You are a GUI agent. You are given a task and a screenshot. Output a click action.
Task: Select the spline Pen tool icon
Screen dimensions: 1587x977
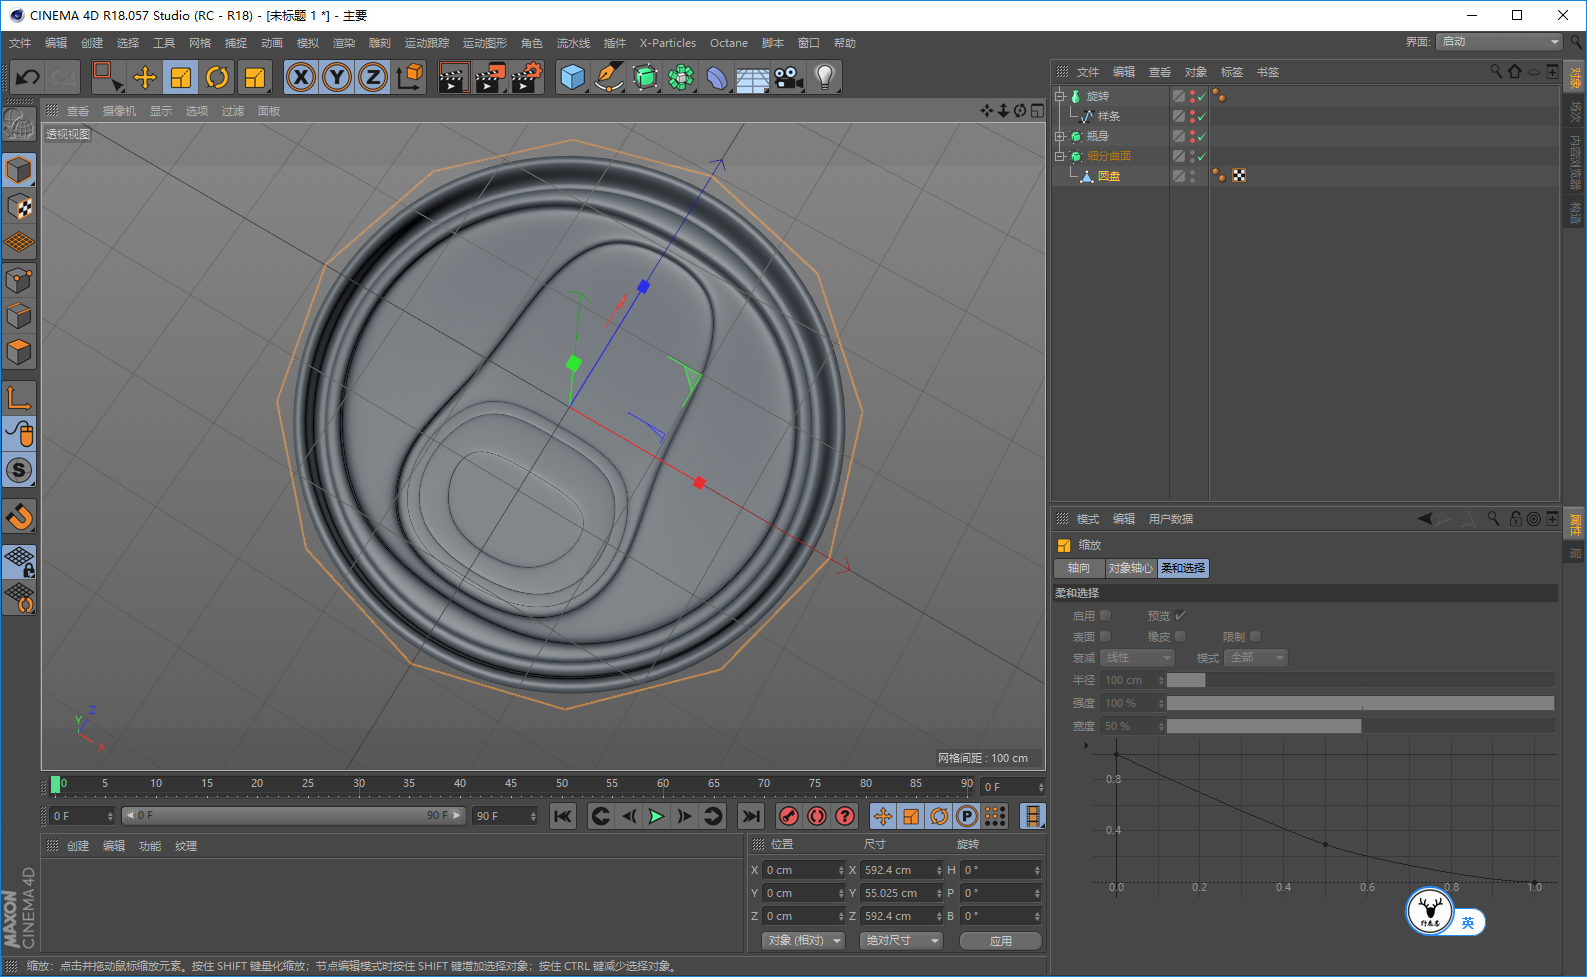[608, 77]
